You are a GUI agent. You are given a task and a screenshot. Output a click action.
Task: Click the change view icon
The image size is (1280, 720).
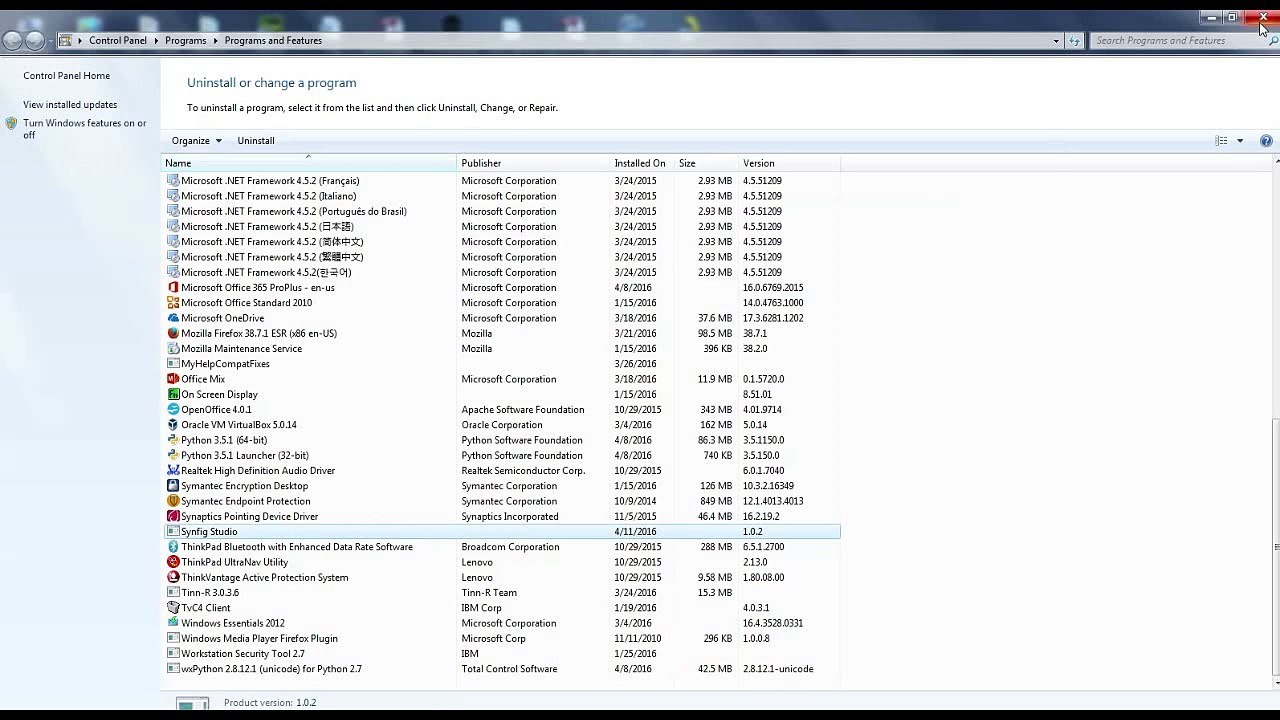point(1221,141)
